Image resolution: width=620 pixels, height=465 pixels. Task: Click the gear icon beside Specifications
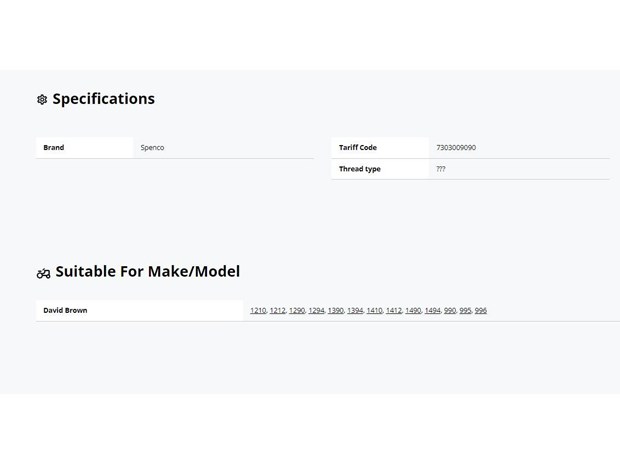pyautogui.click(x=42, y=99)
